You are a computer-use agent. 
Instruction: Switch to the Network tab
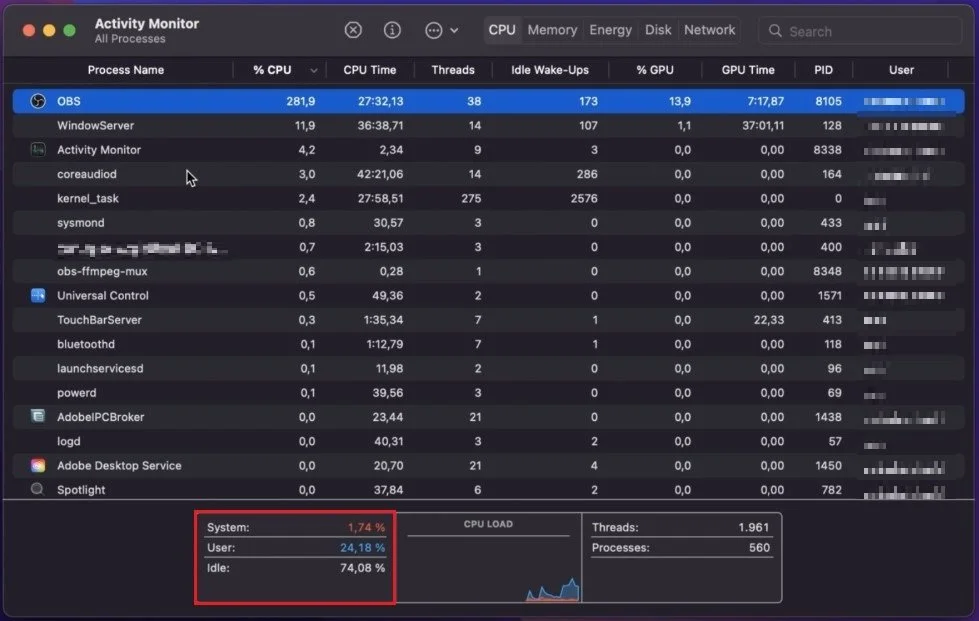pos(709,30)
